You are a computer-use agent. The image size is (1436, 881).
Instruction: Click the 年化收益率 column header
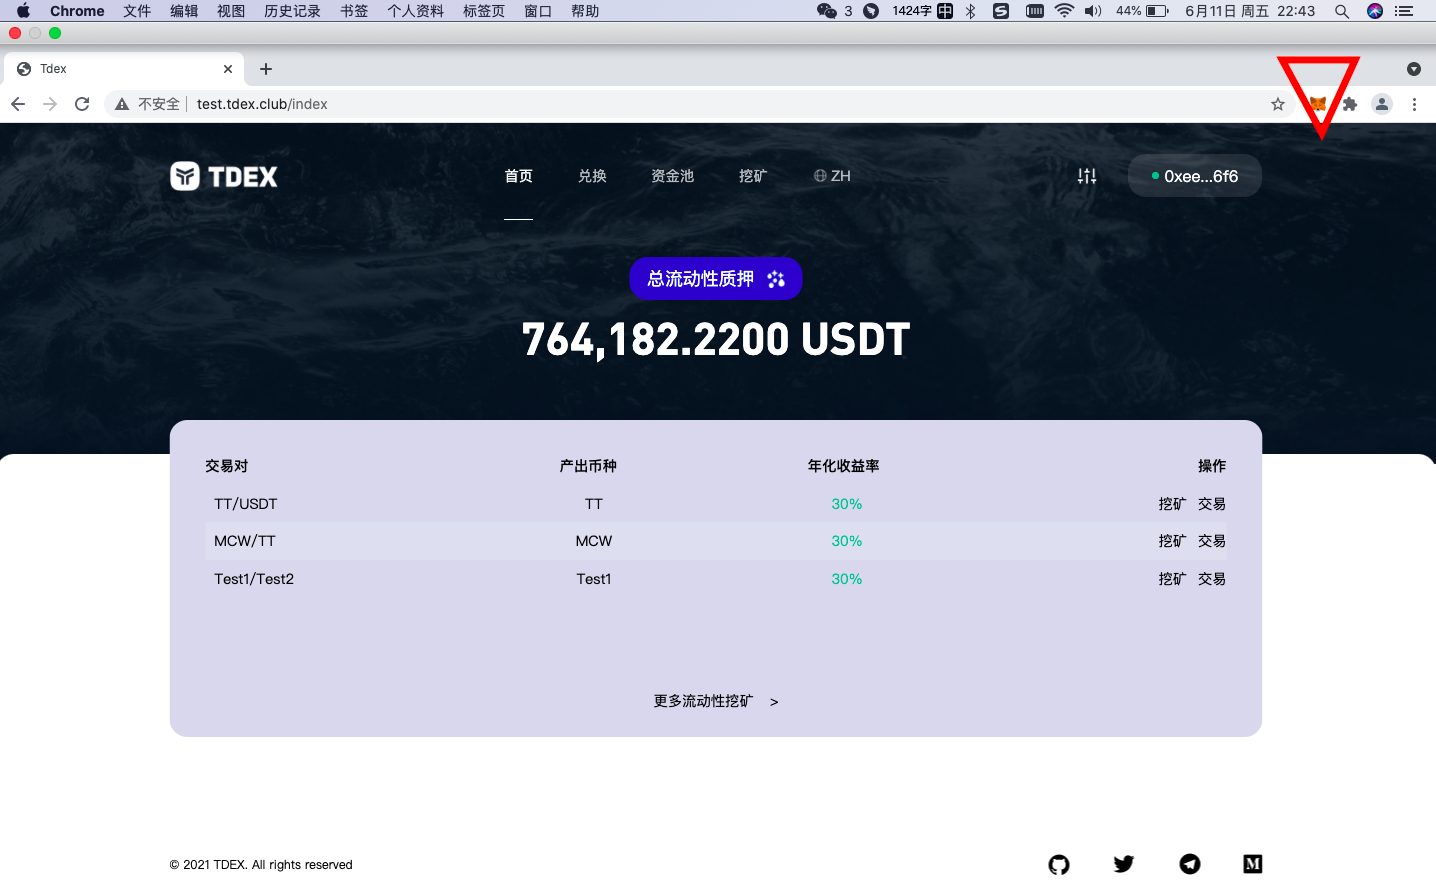844,466
